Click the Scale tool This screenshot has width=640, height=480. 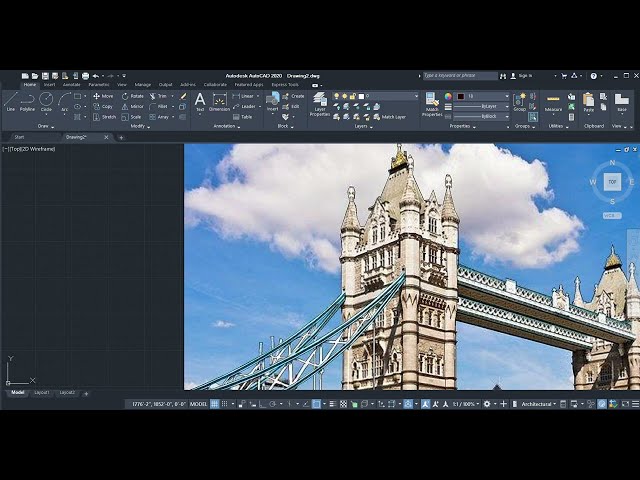pyautogui.click(x=131, y=117)
